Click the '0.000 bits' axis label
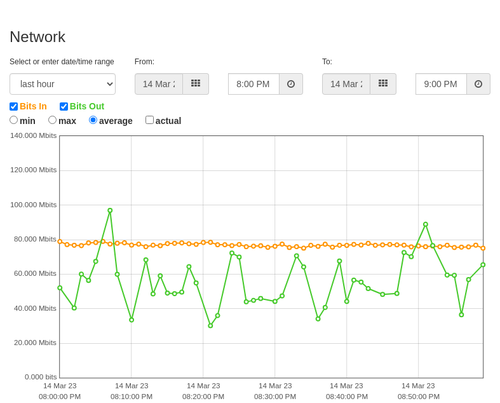This screenshot has width=500, height=403. pos(41,377)
